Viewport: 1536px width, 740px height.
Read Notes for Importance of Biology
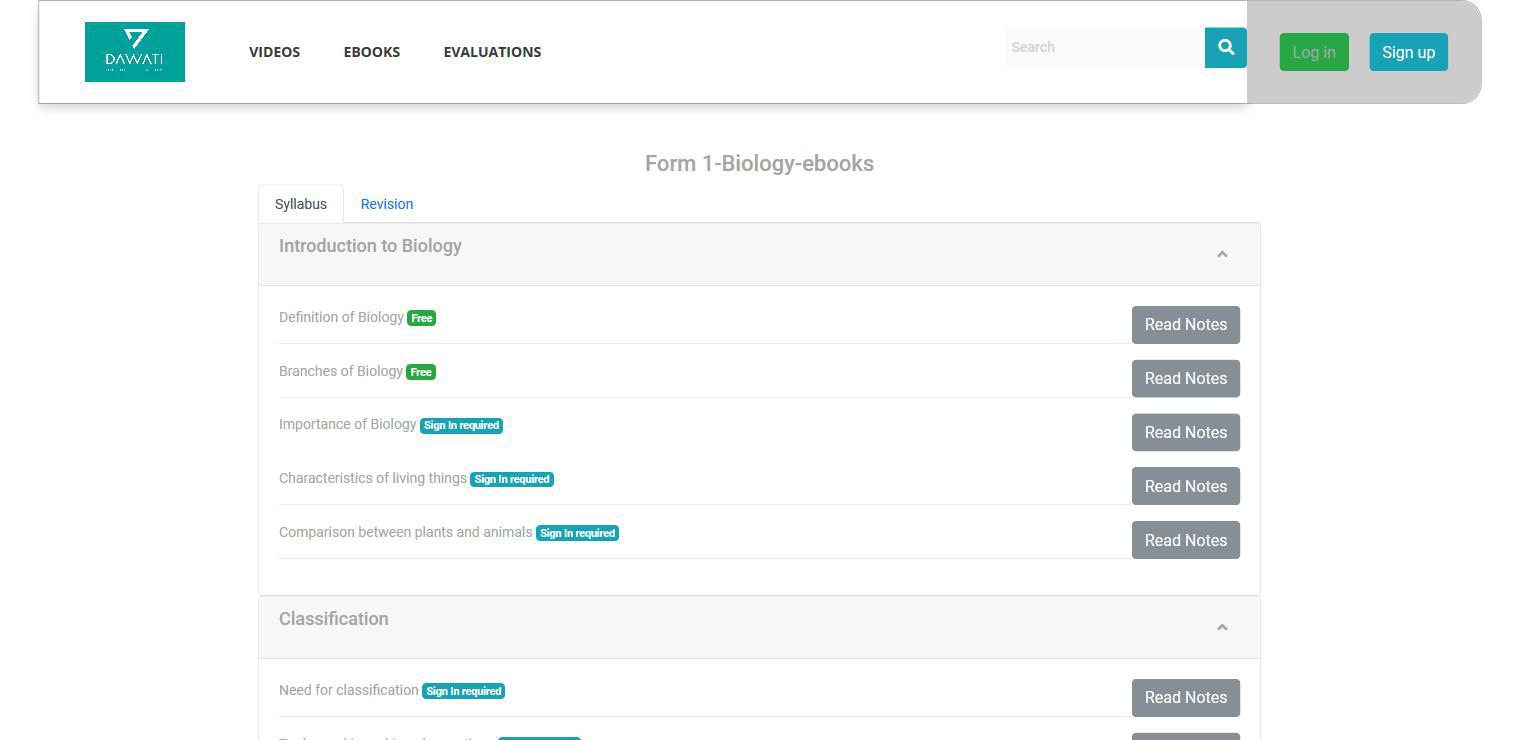1185,433
